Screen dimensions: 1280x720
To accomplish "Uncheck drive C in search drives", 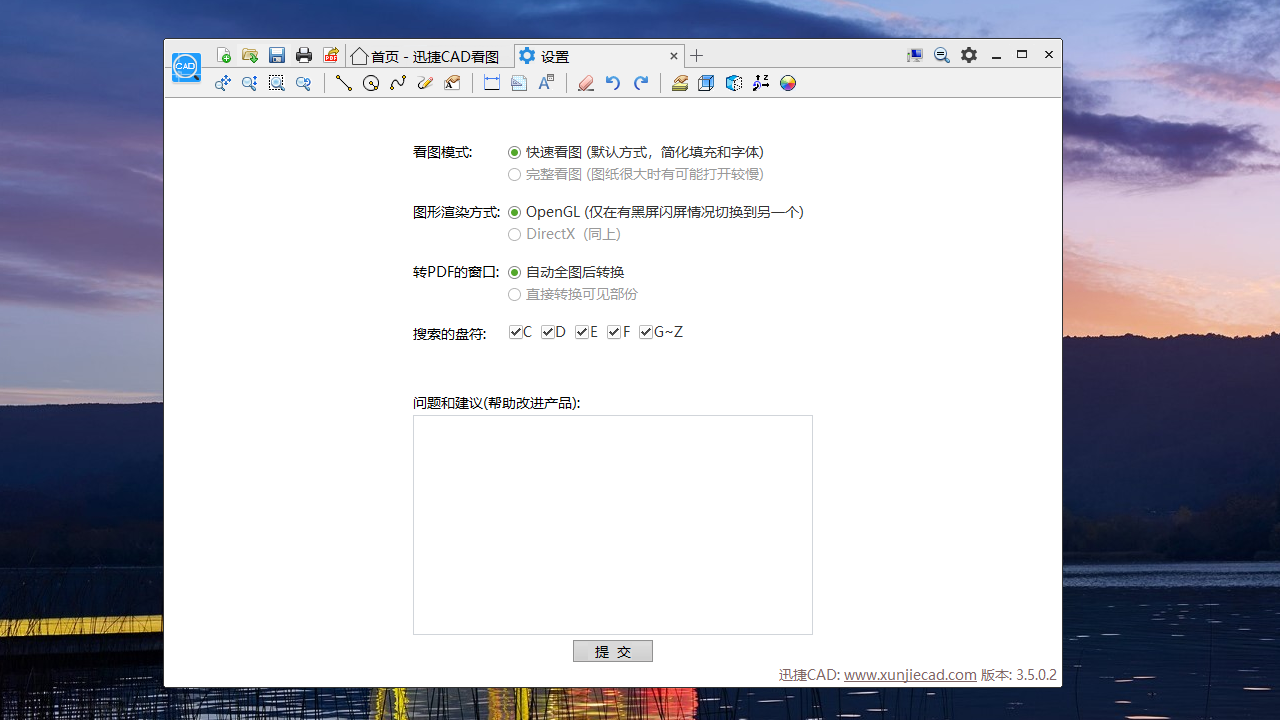I will (516, 331).
